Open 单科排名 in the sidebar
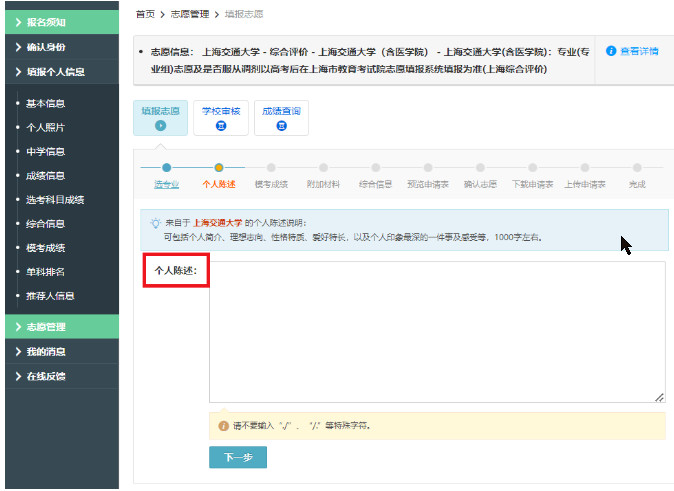Image resolution: width=674 pixels, height=491 pixels. tap(46, 272)
